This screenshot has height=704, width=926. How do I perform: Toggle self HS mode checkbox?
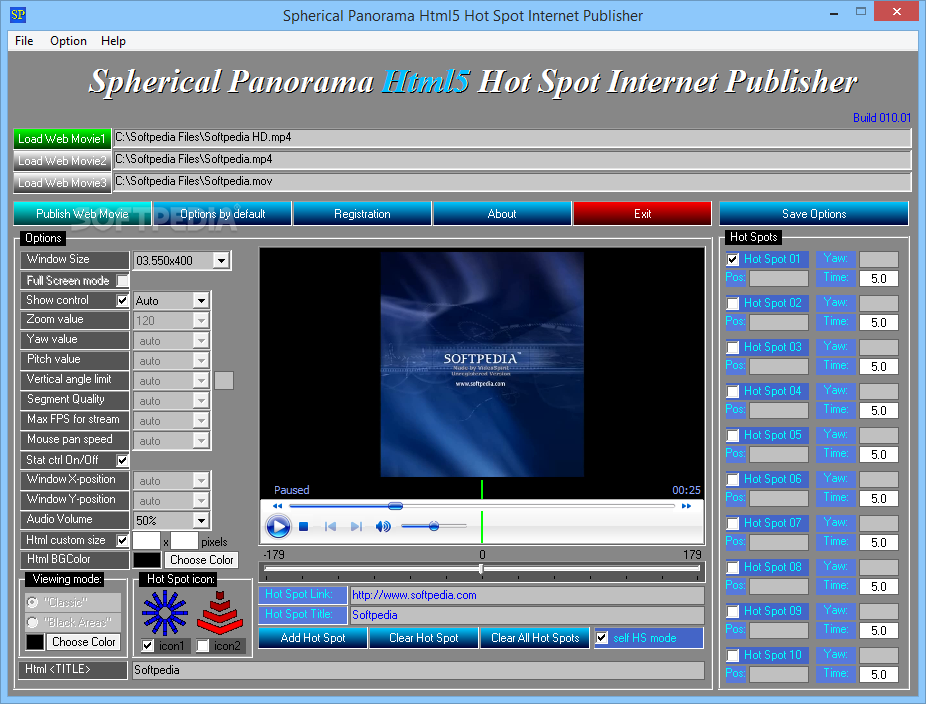(x=602, y=638)
